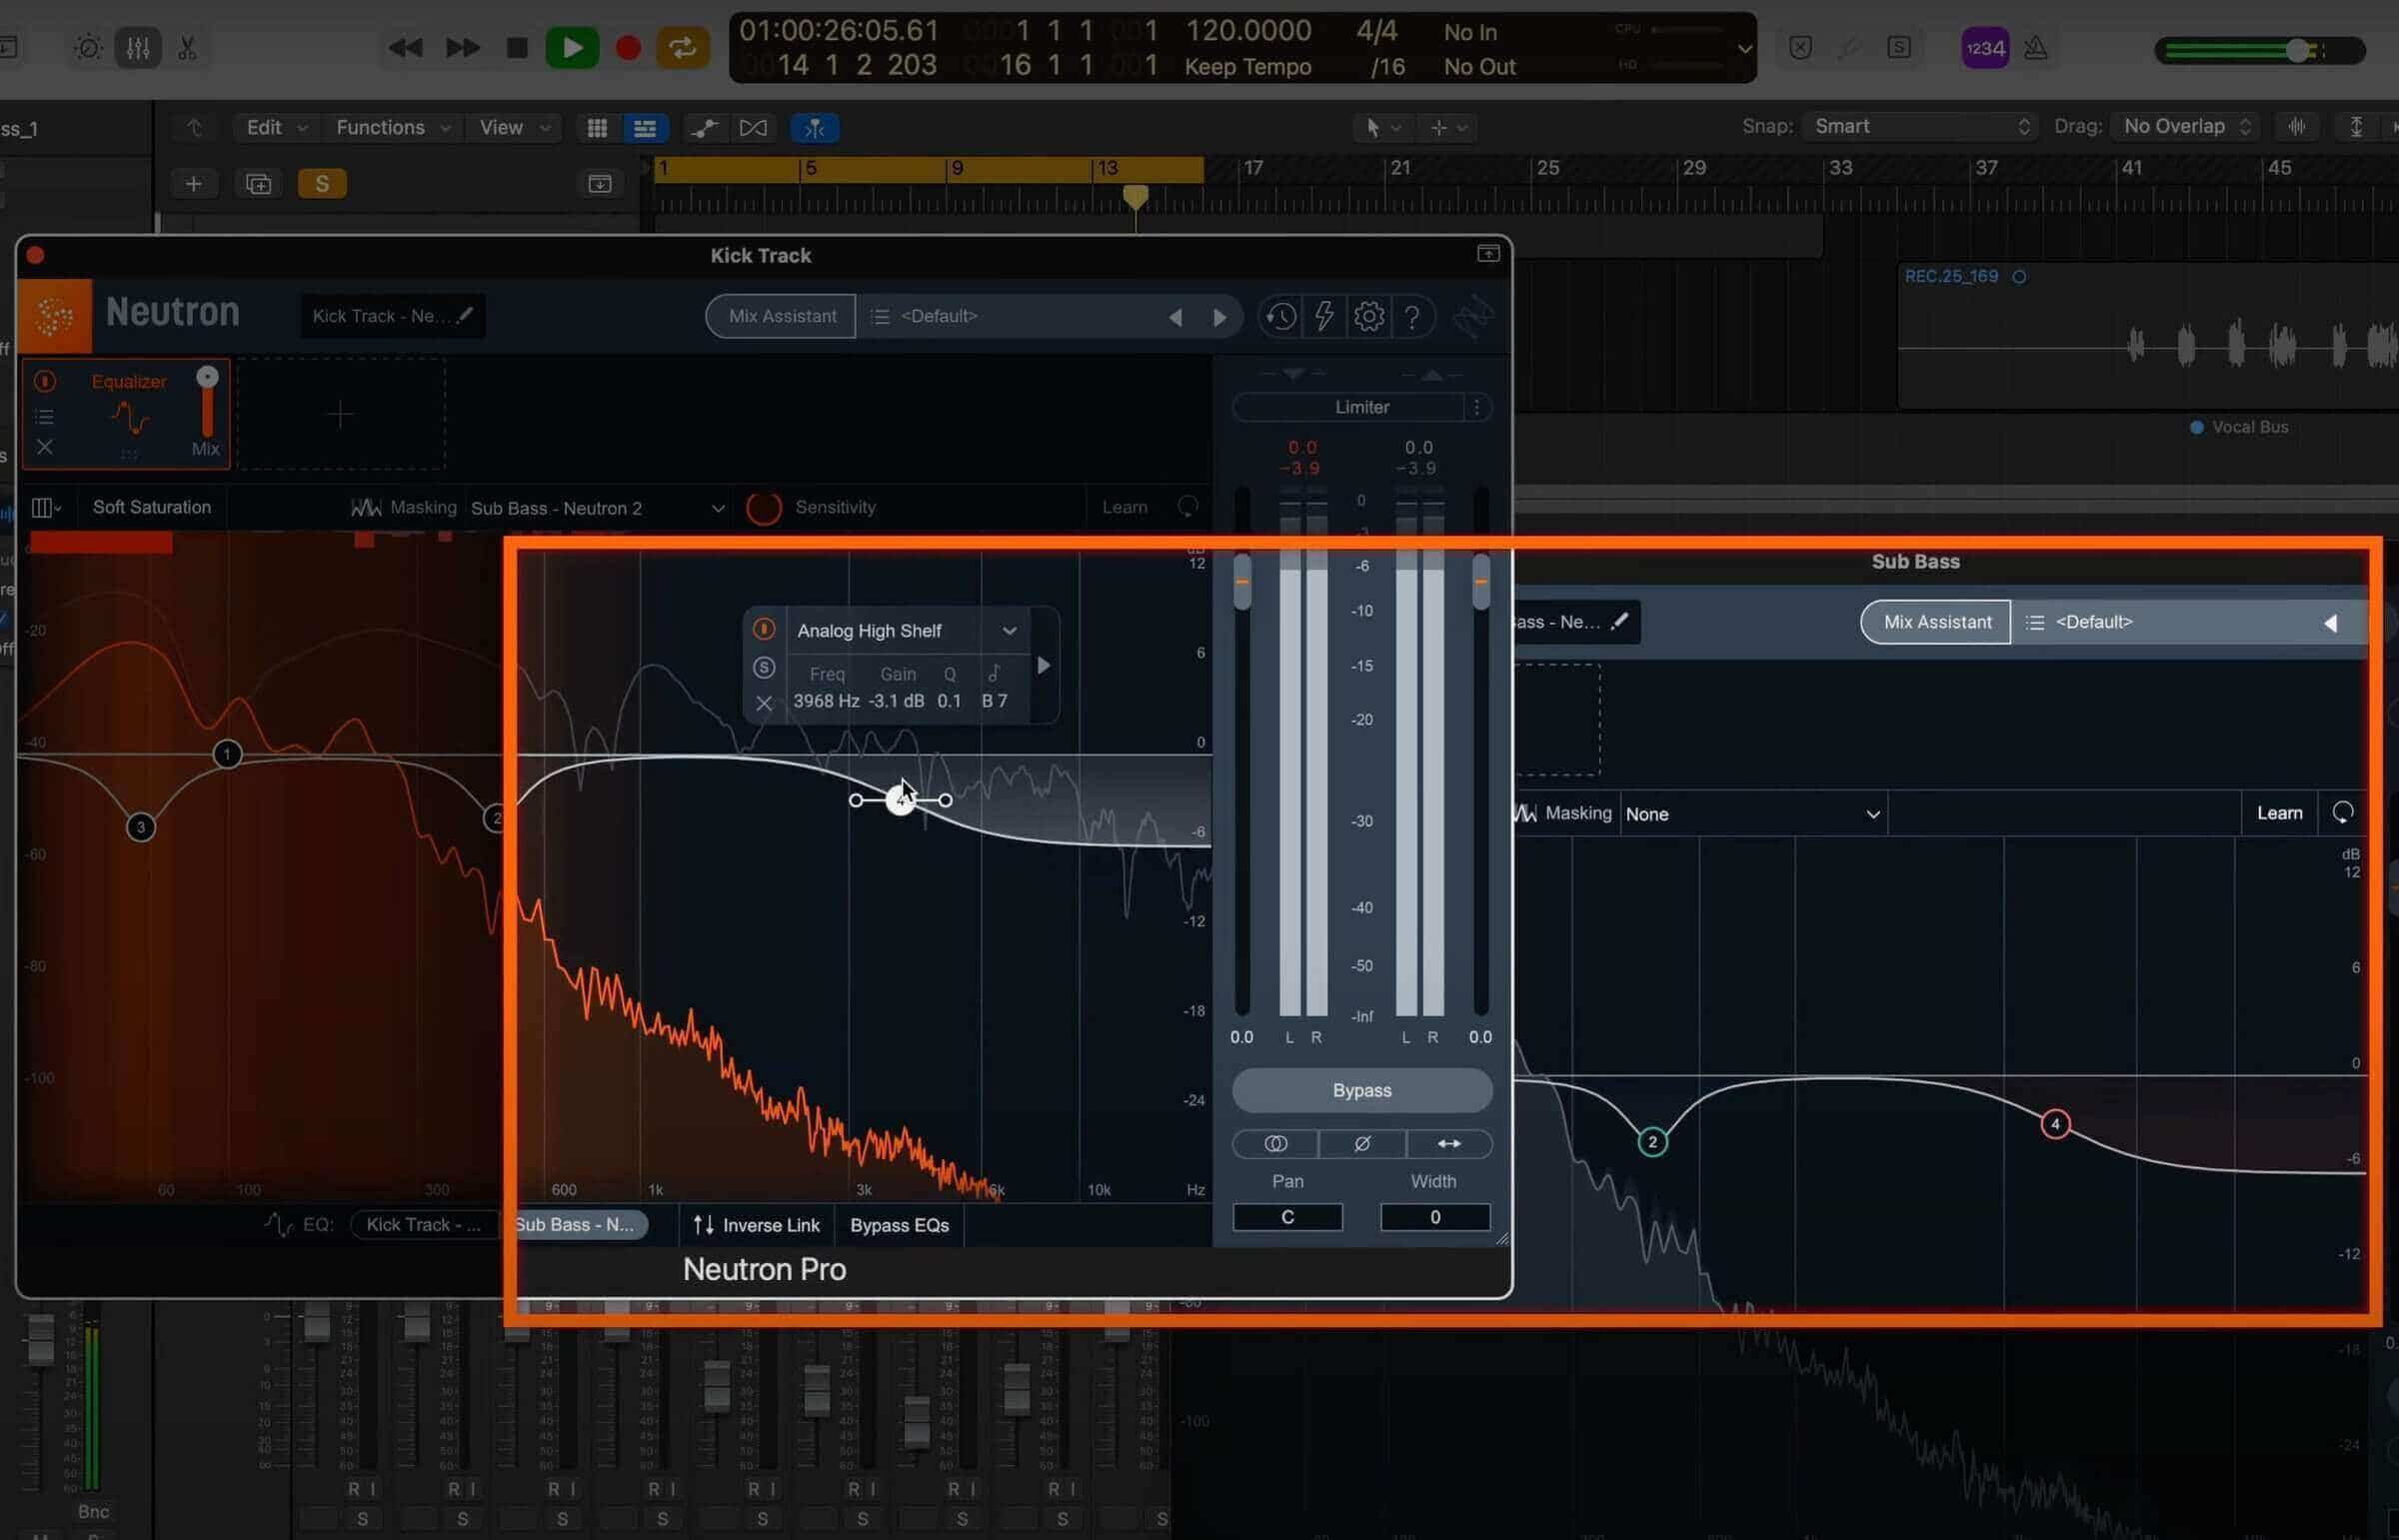Open Neutron undo history icon
The width and height of the screenshot is (2399, 1540).
pyautogui.click(x=1280, y=317)
